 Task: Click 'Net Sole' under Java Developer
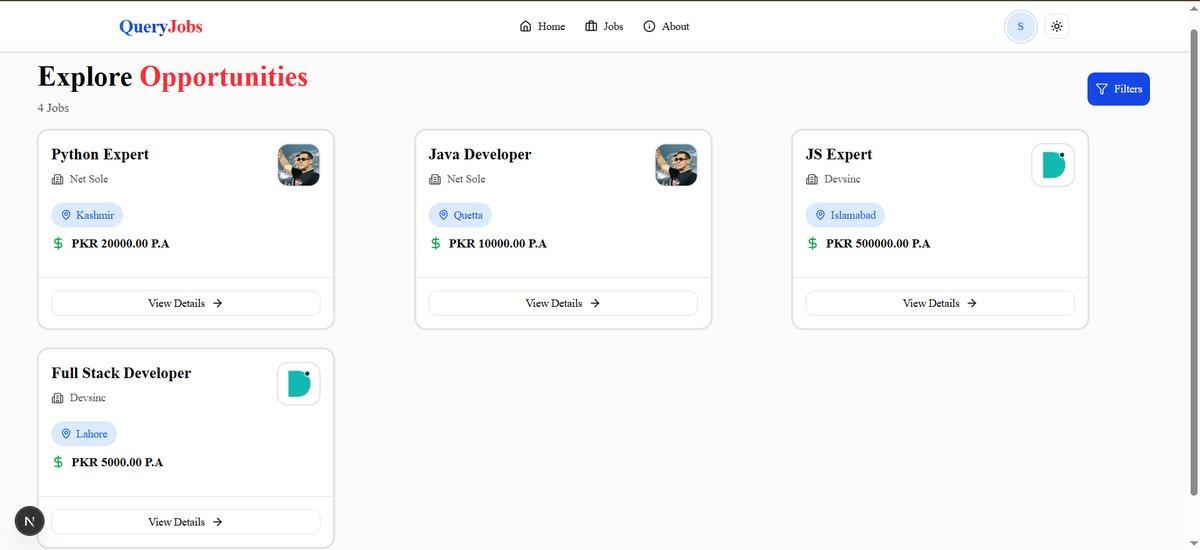(466, 179)
